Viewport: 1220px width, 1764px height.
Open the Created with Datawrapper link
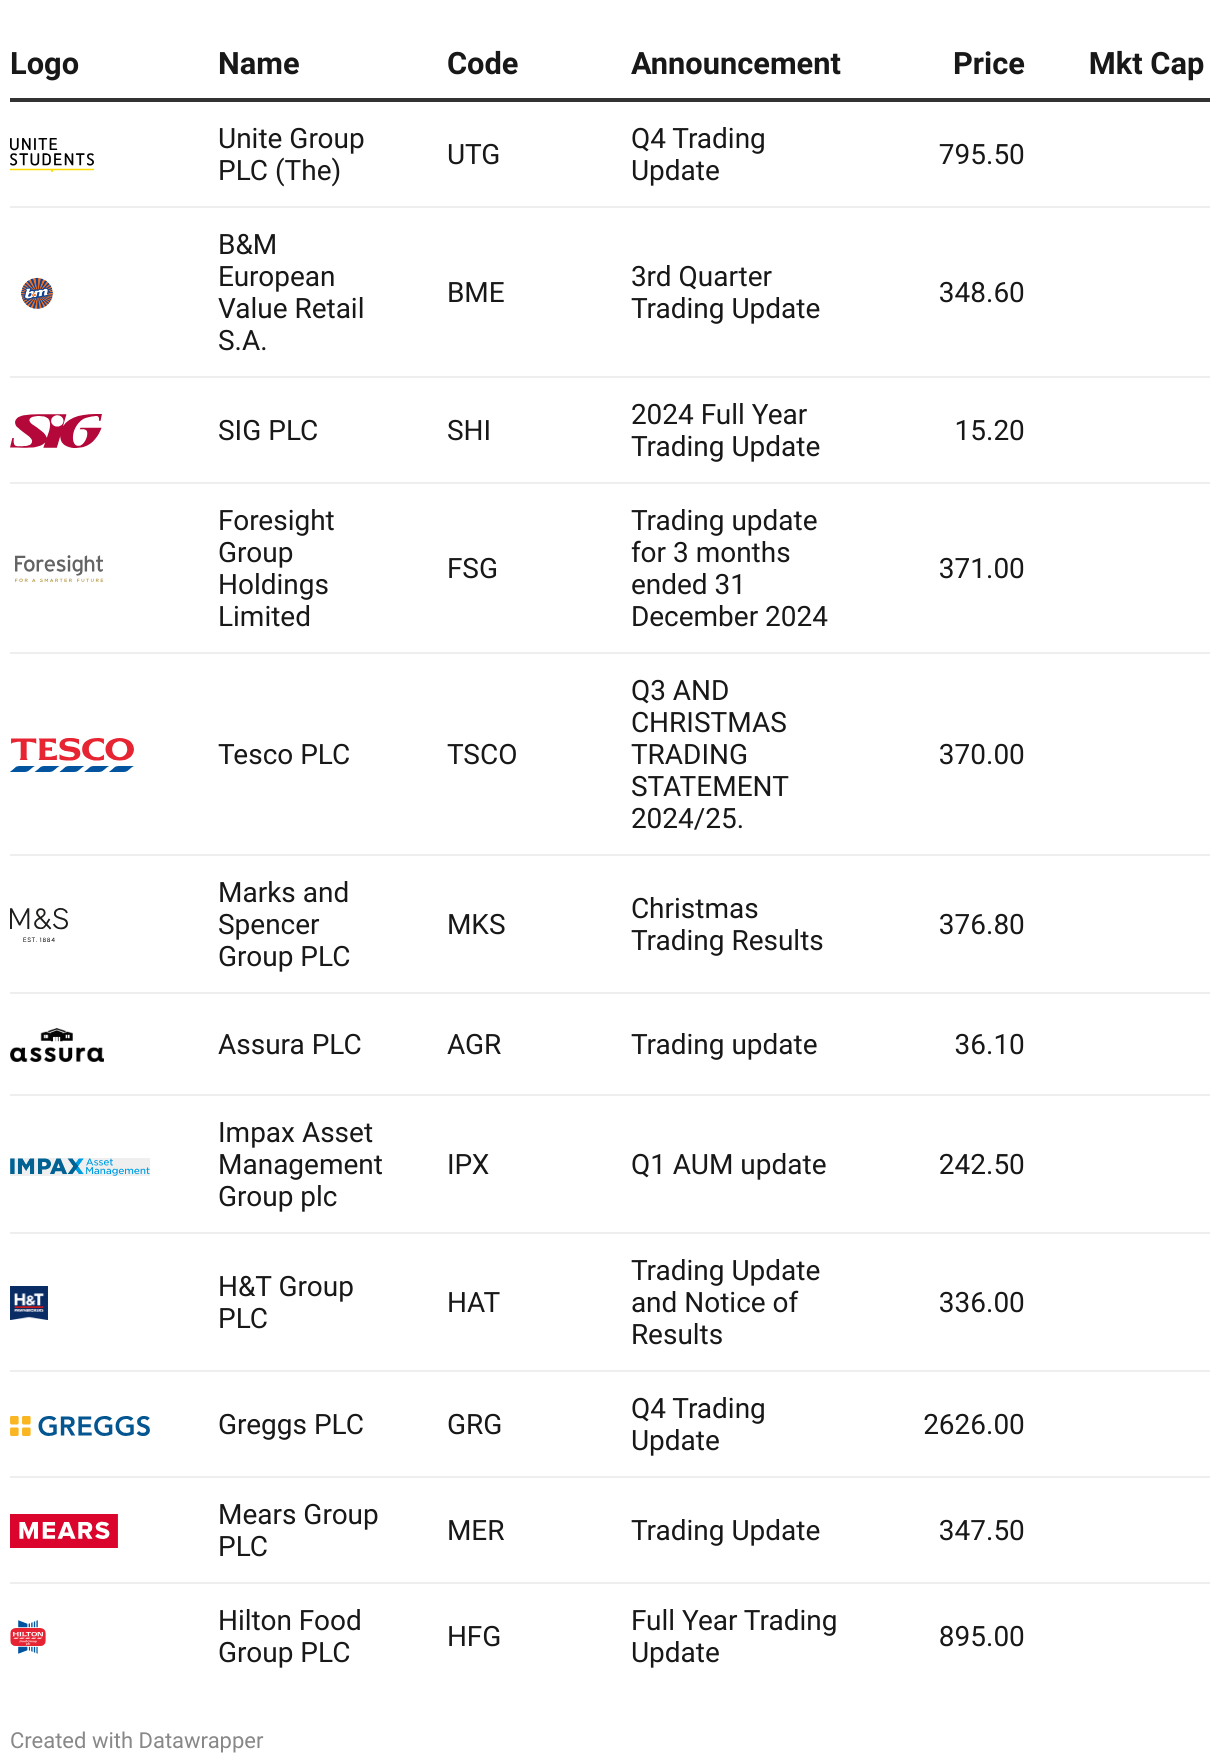pos(137,1740)
